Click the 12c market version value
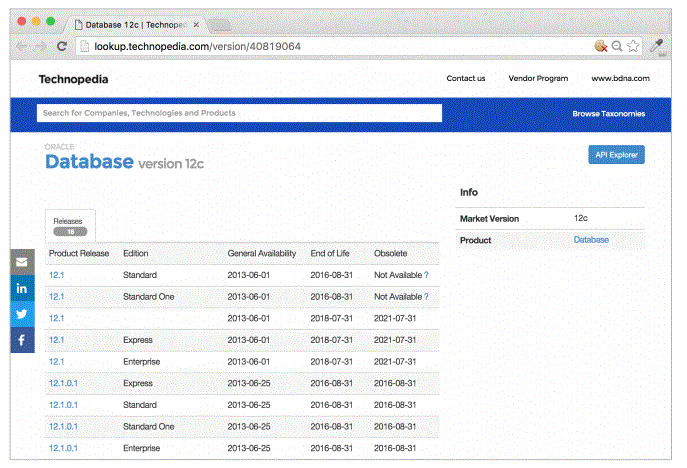Viewport: 687px width, 468px height. coord(581,218)
